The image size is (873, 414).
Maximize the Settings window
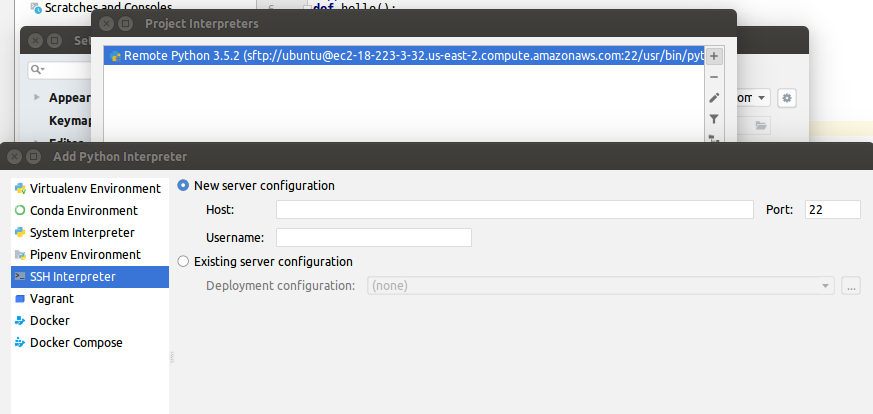click(54, 41)
